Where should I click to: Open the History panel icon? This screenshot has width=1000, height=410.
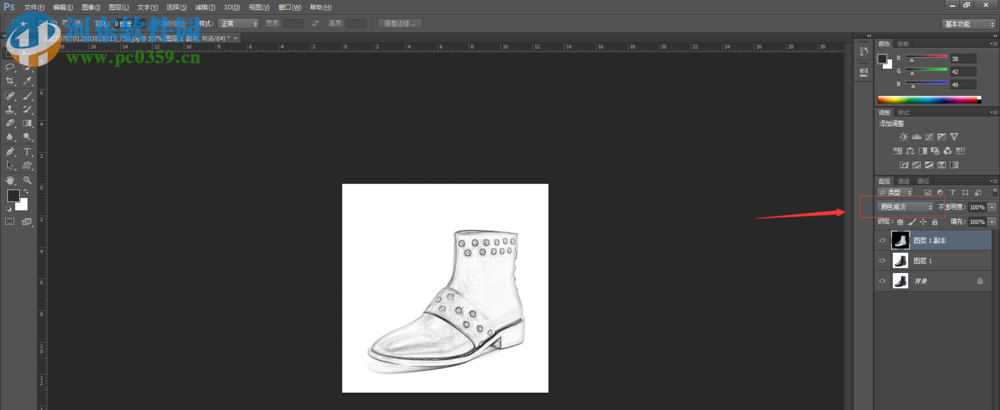(863, 52)
